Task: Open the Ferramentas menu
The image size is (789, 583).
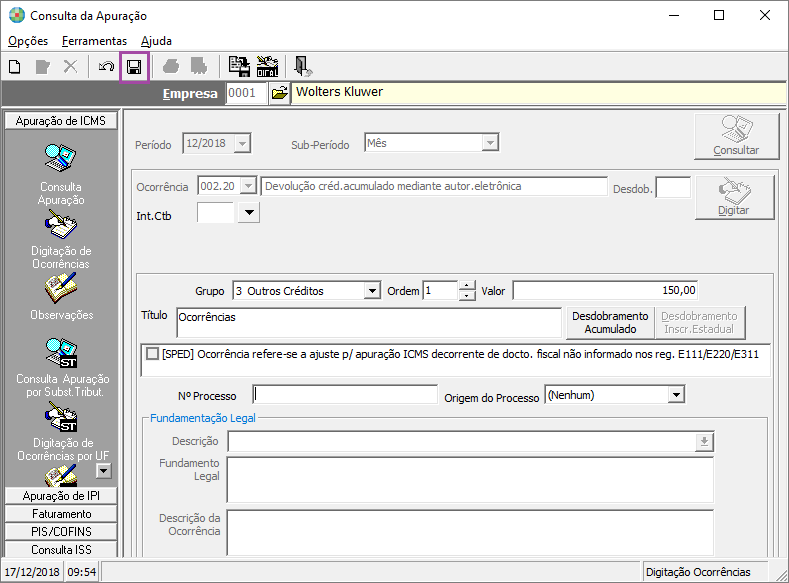Action: tap(94, 41)
